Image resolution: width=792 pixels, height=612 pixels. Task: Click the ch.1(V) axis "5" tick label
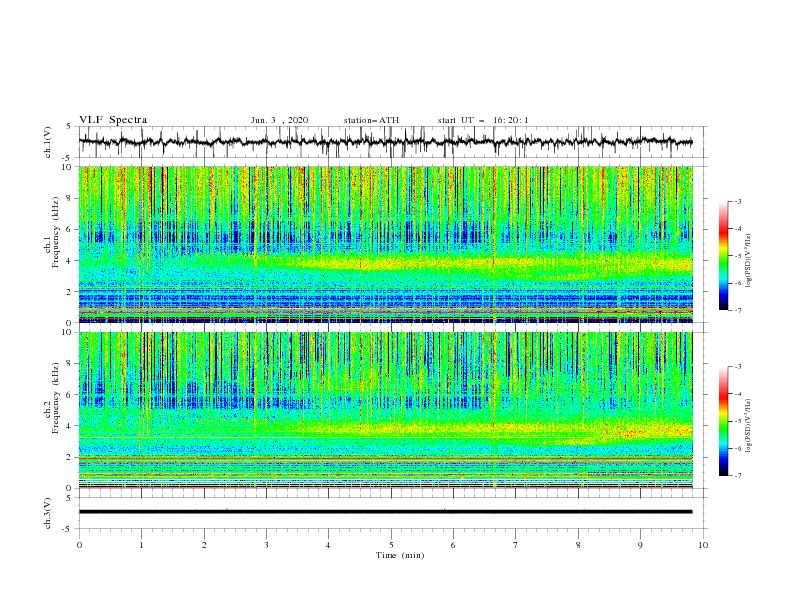click(x=70, y=126)
